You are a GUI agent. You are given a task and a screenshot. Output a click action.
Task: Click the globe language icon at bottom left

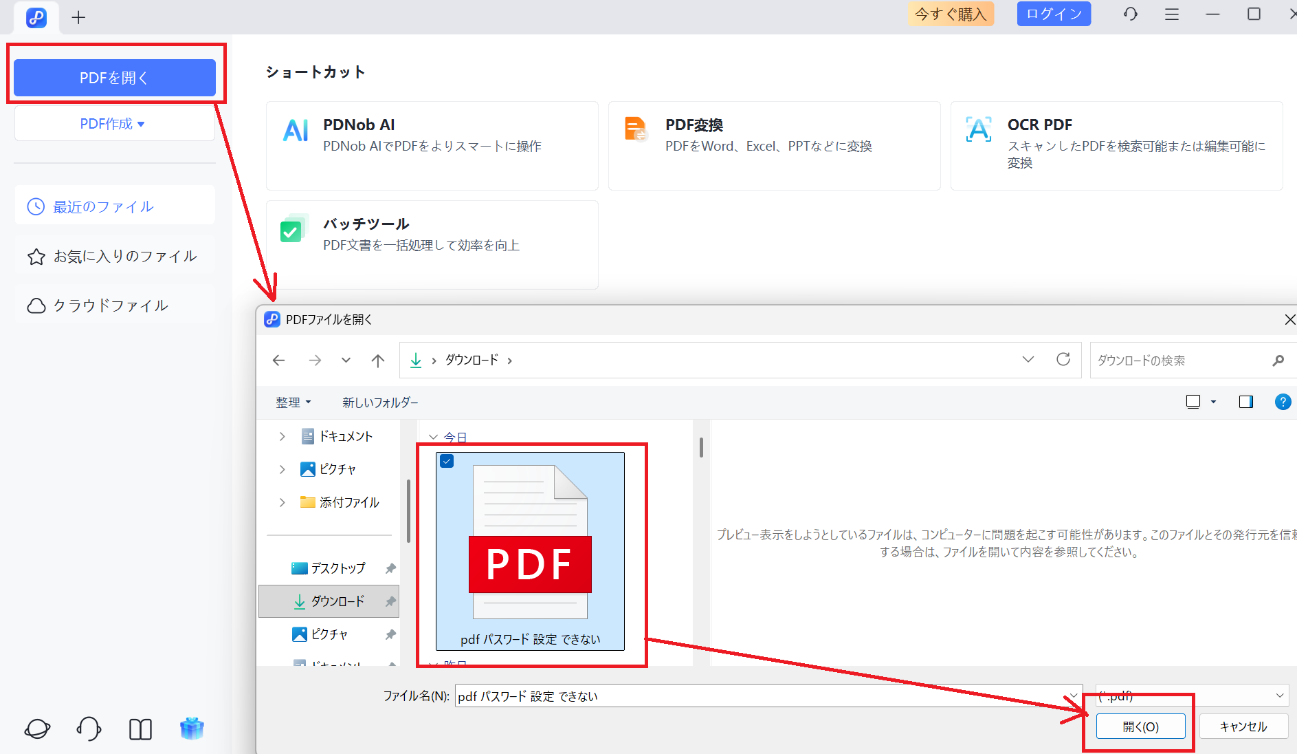(36, 728)
